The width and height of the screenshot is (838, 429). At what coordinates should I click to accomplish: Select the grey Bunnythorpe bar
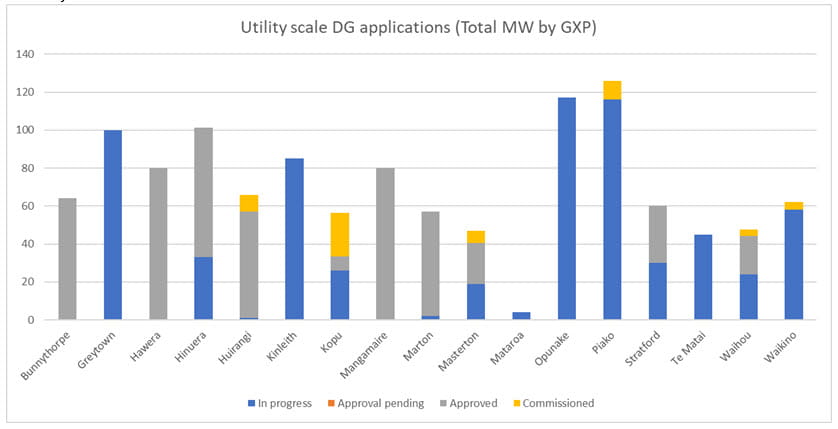coord(67,259)
